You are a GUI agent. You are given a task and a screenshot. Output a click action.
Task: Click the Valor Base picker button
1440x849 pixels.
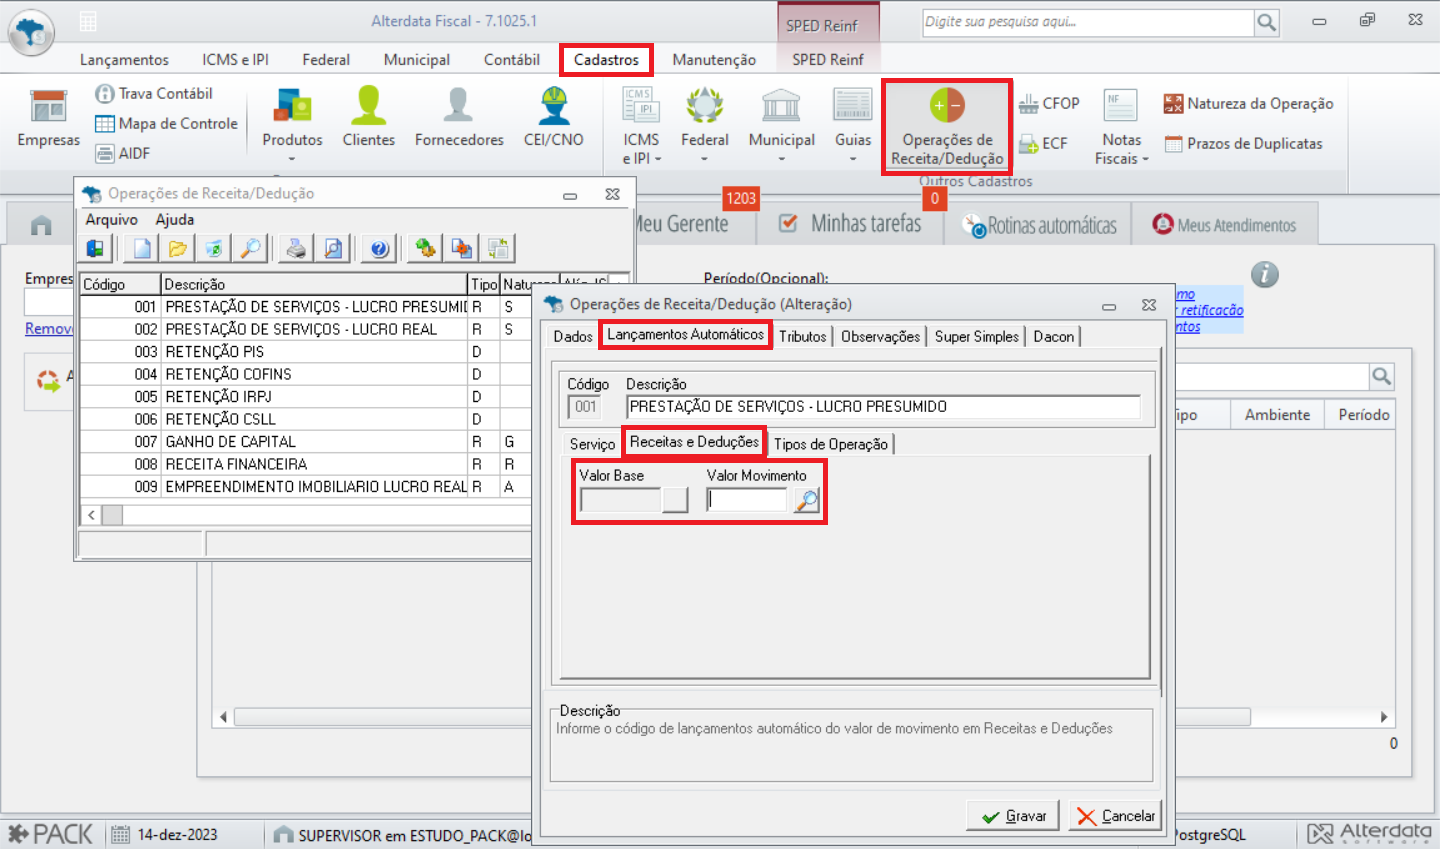676,500
